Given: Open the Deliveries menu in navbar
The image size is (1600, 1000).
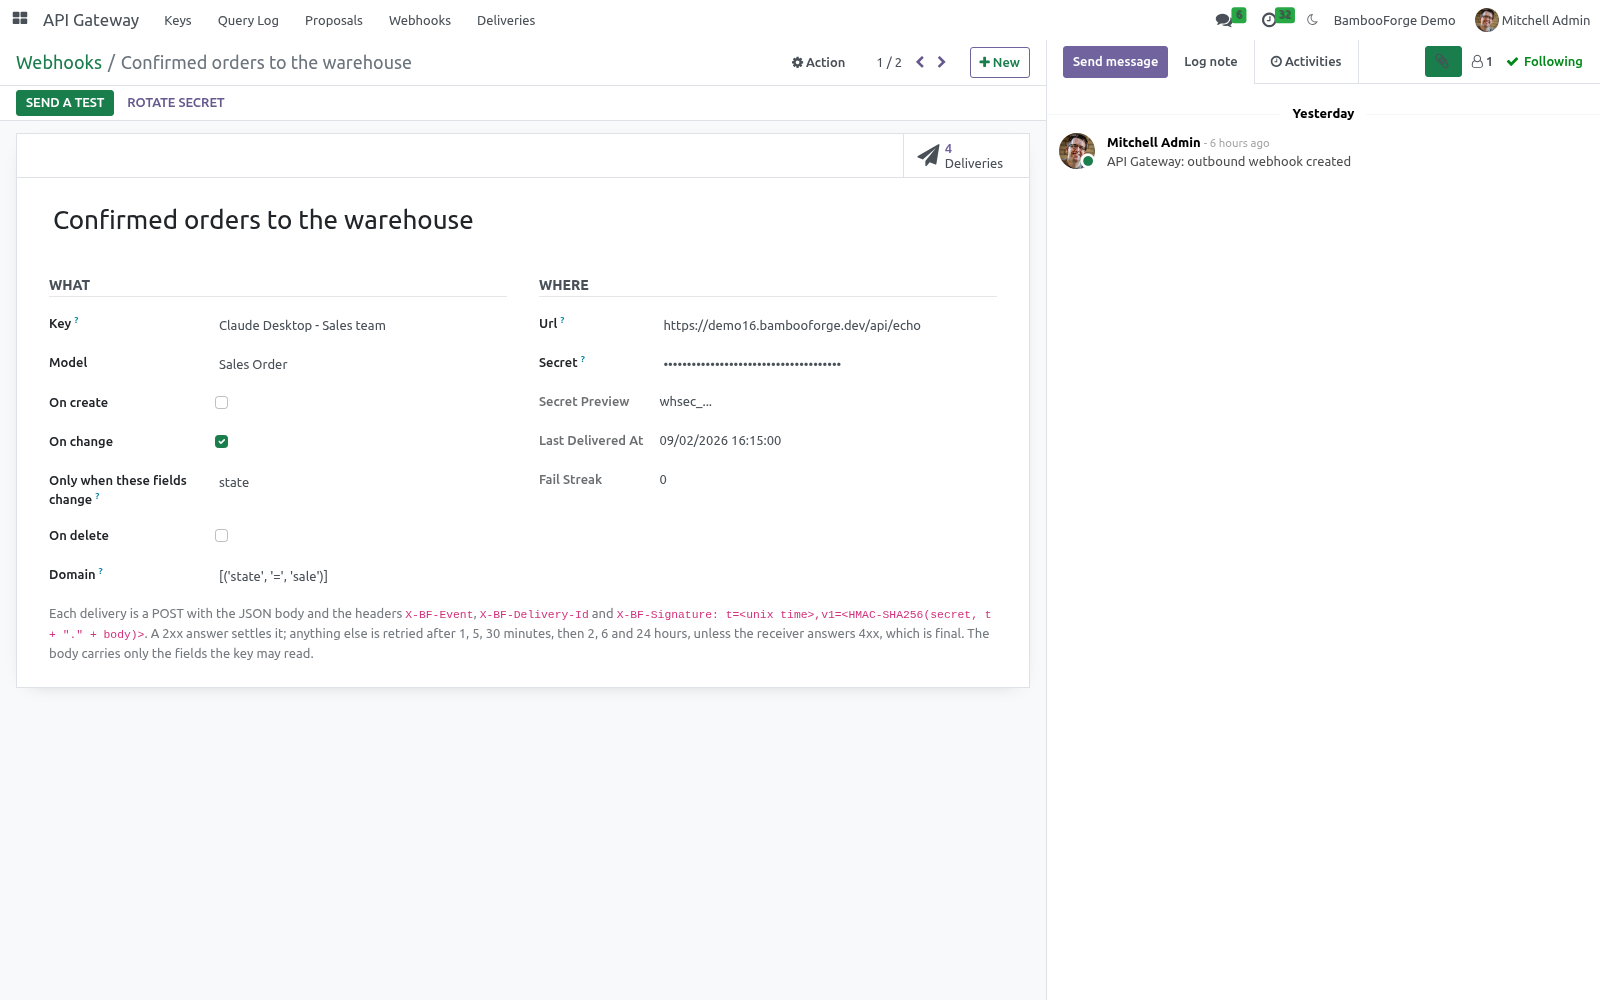Looking at the screenshot, I should 506,20.
